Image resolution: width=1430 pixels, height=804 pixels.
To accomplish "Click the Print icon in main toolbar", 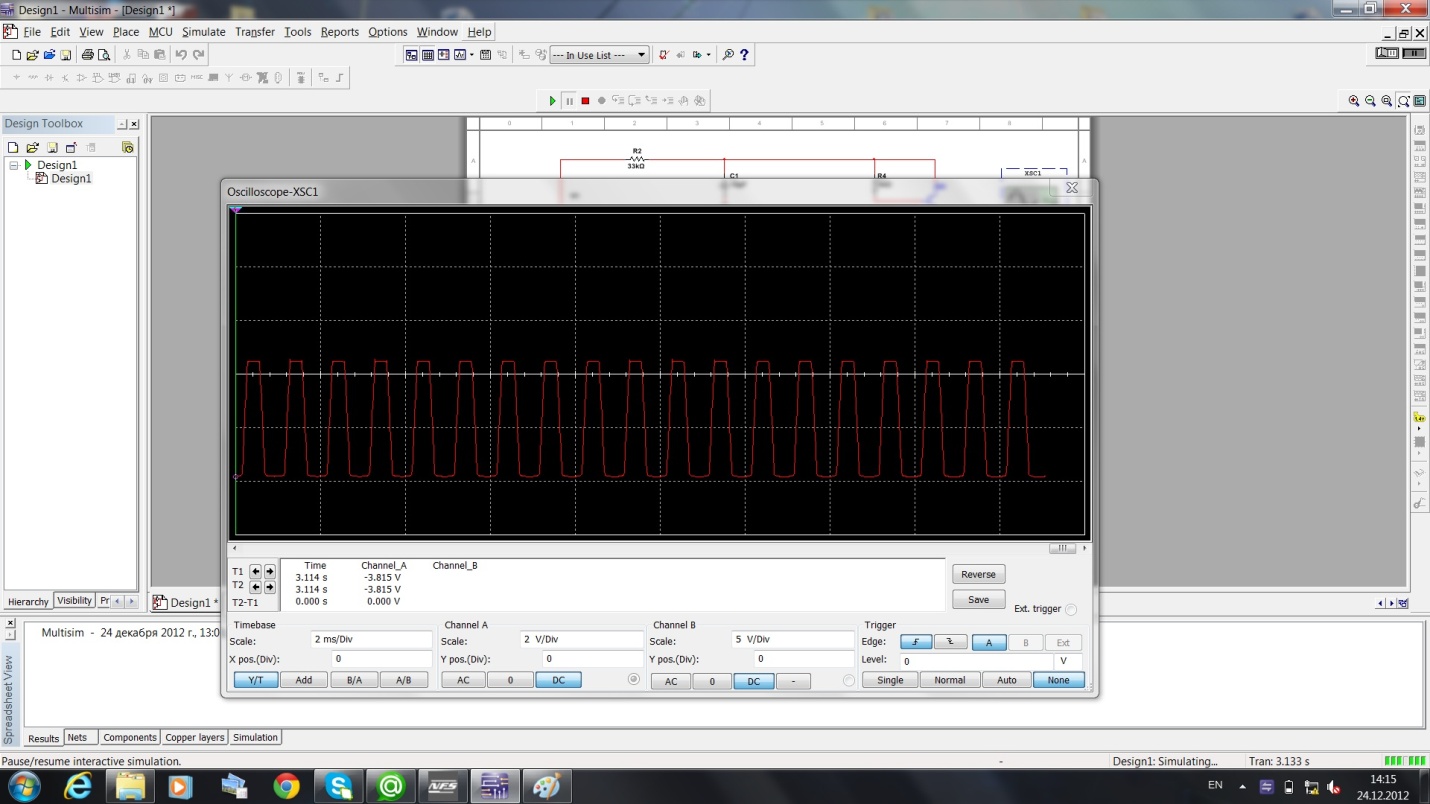I will pos(87,55).
